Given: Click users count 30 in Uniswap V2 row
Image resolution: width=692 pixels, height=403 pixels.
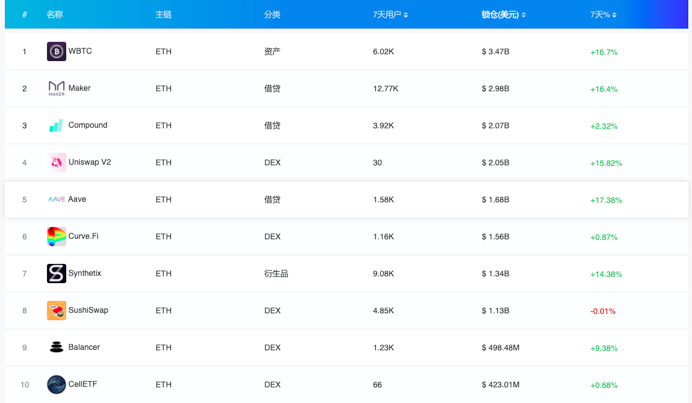Looking at the screenshot, I should (377, 163).
